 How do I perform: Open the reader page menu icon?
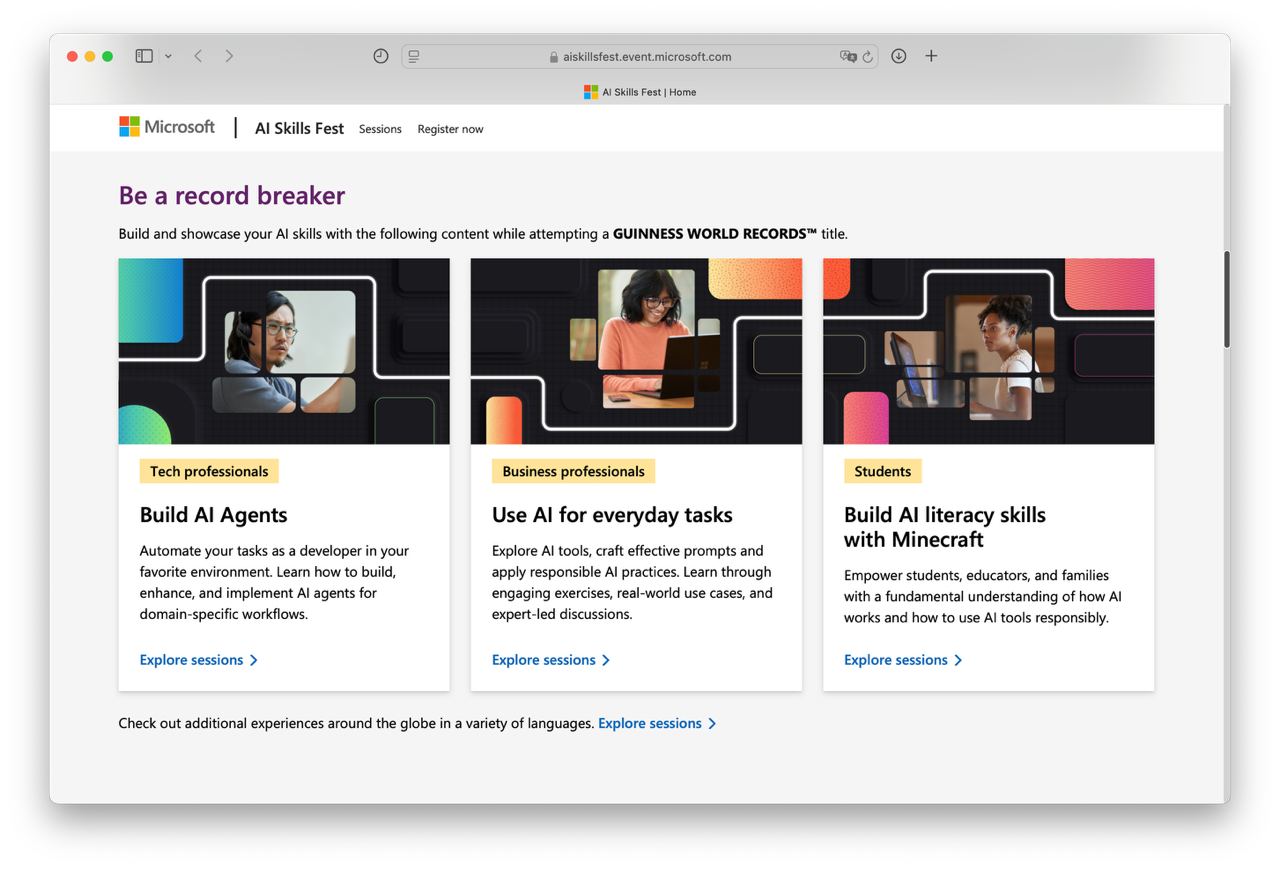414,57
